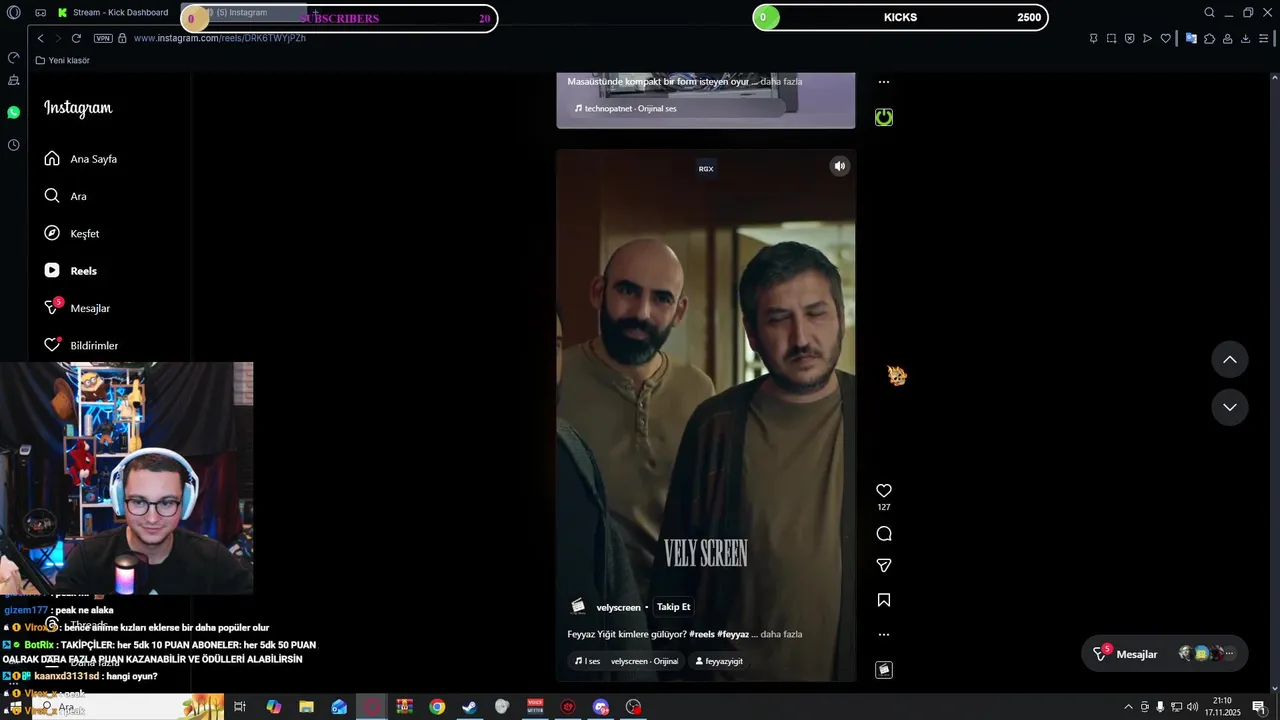The height and width of the screenshot is (720, 1280).
Task: Open audio thumbnail below velyscreen reel actions
Action: point(884,670)
